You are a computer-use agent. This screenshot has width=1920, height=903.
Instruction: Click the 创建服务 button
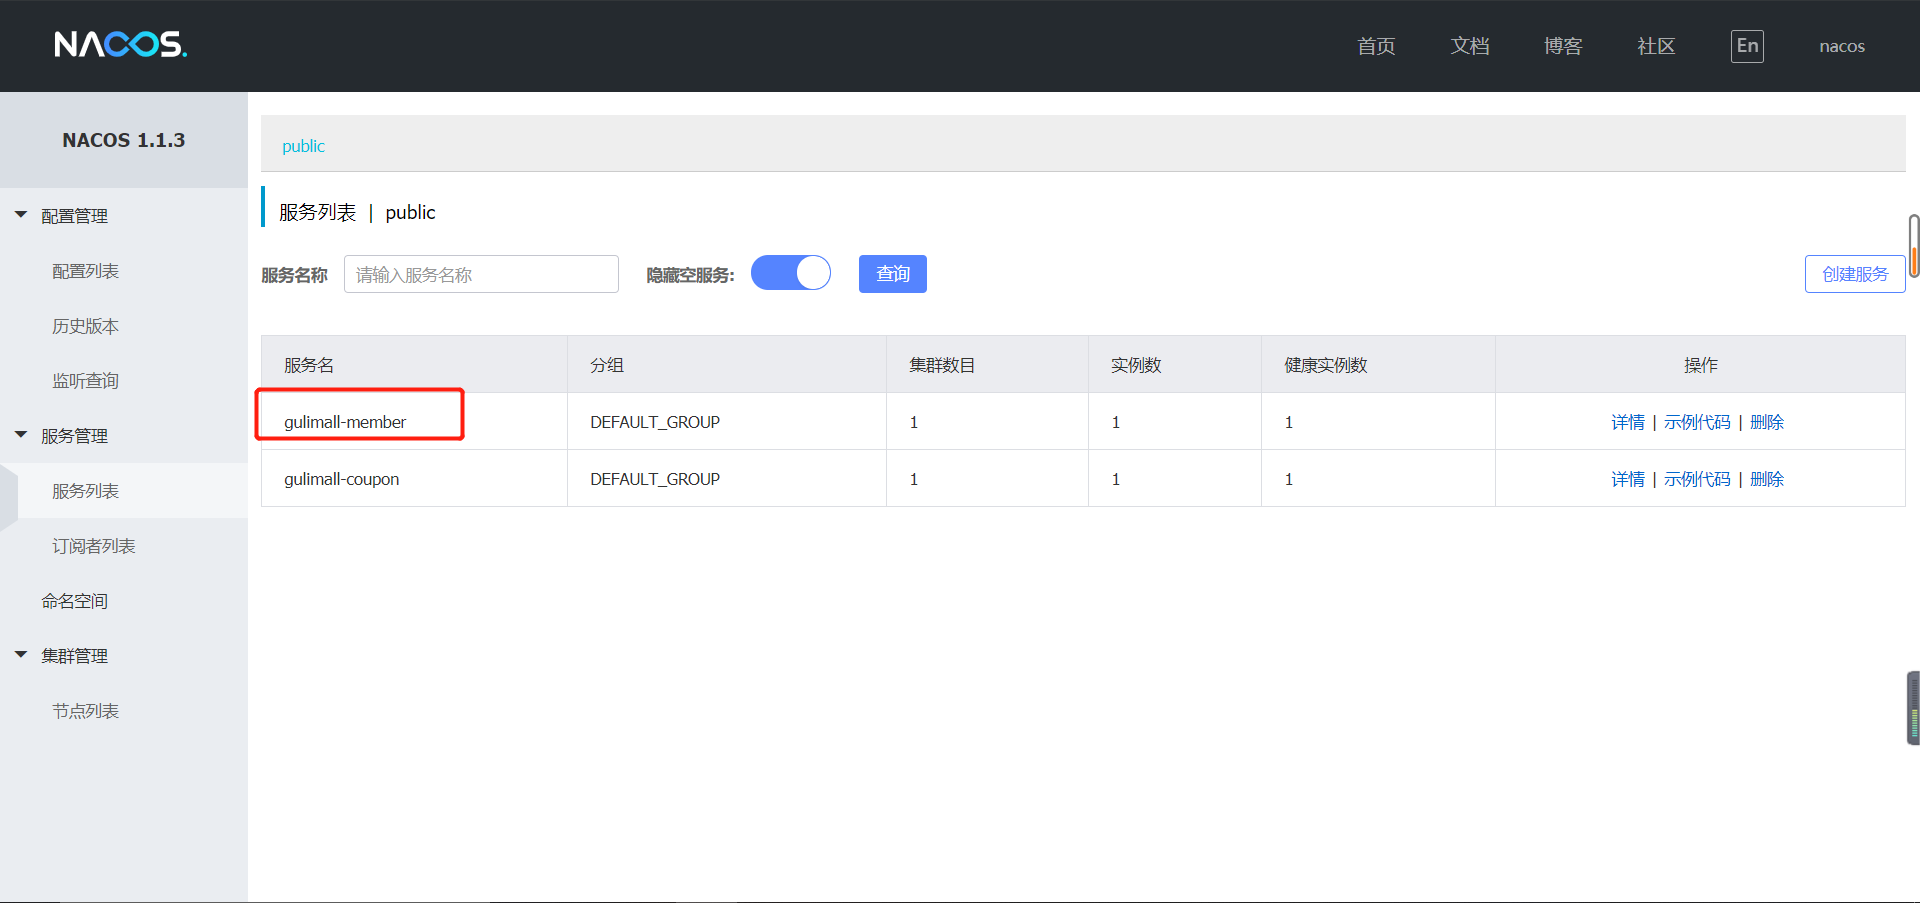click(1855, 274)
